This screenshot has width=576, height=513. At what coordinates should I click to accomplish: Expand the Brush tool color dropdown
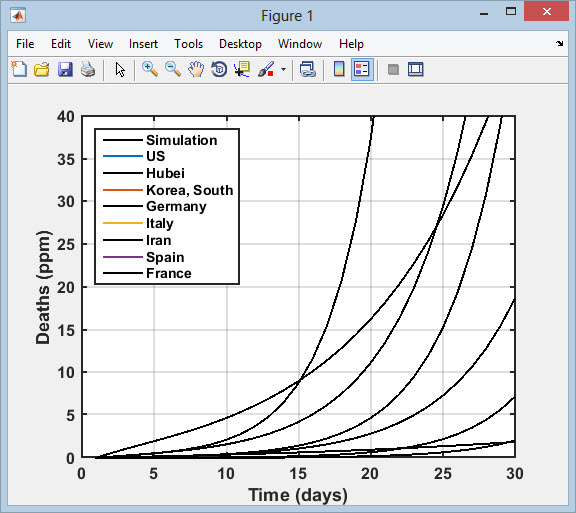tap(283, 69)
